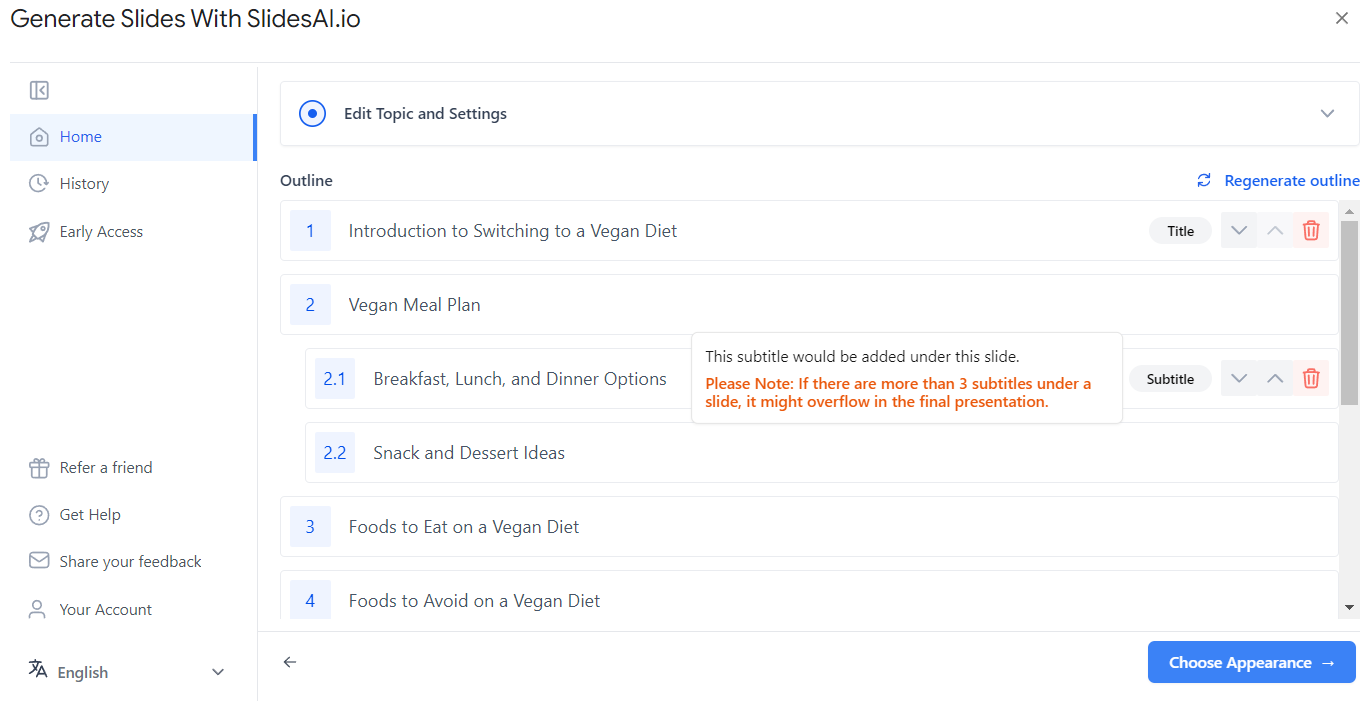Screen dimensions: 1370x710
Task: Click the Refer a friend gift icon
Action: tap(39, 468)
